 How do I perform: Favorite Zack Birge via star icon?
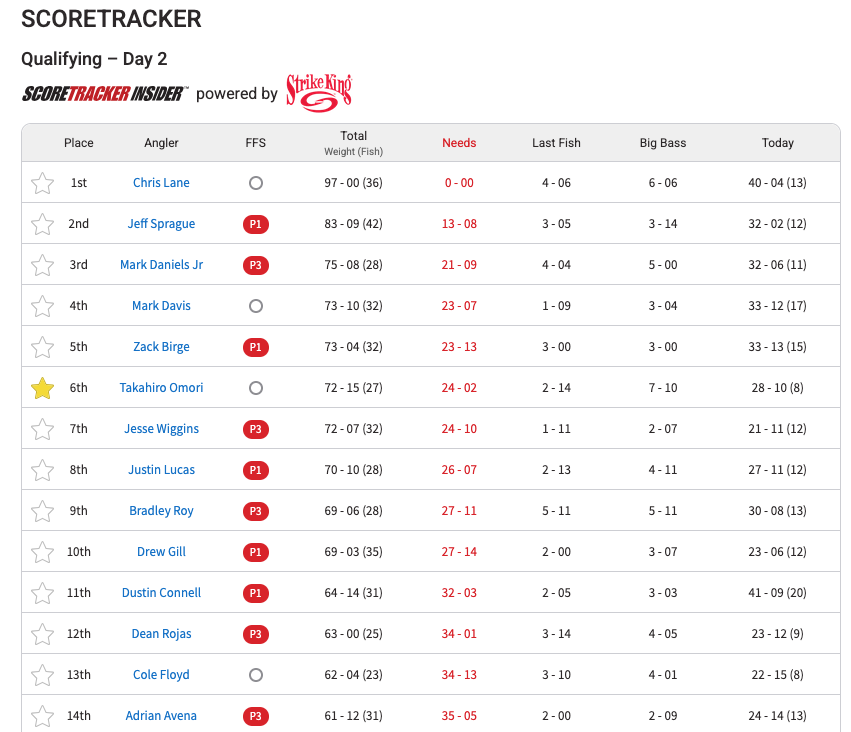[x=42, y=347]
